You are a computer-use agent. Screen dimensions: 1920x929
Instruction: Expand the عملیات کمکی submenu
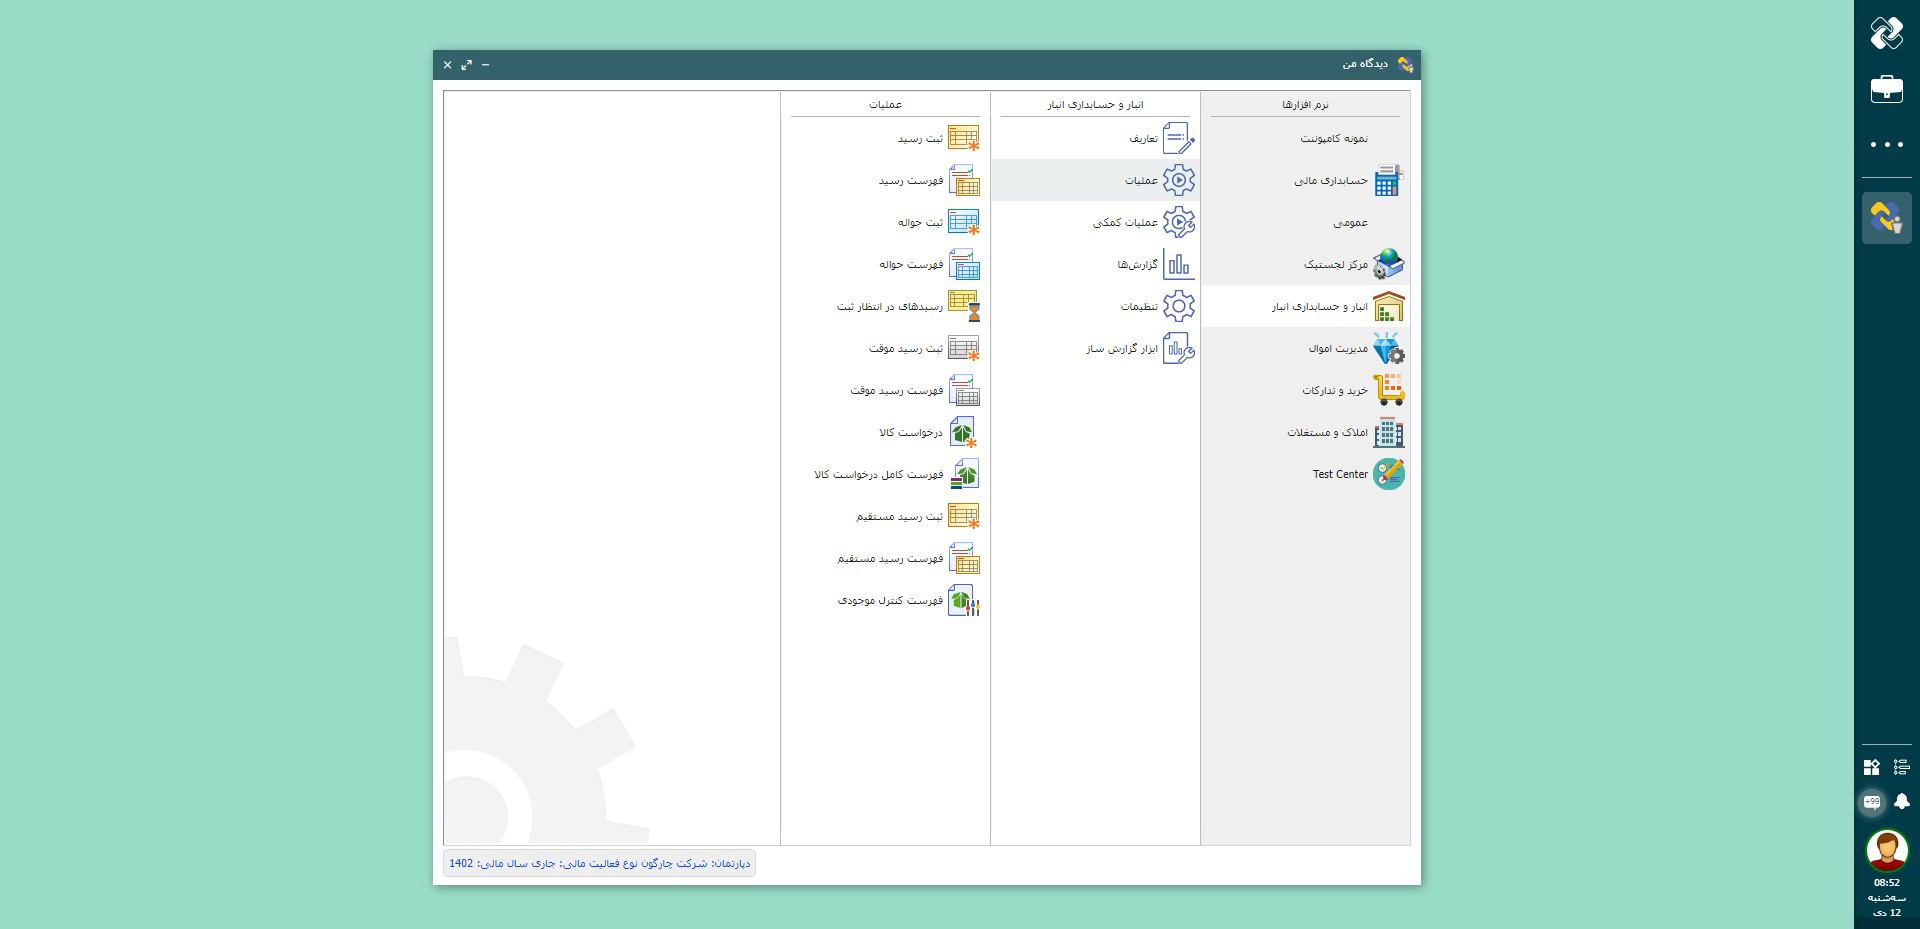click(1125, 223)
